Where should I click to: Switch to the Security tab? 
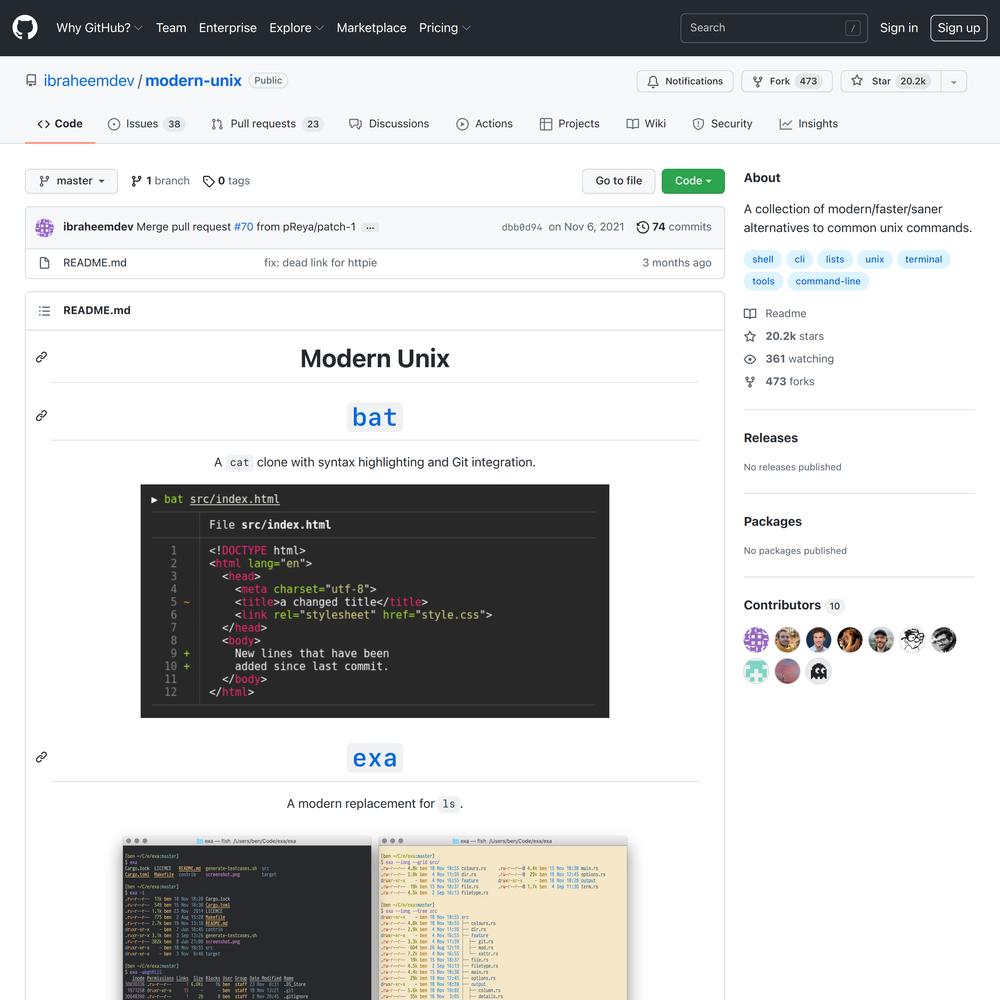tap(723, 124)
